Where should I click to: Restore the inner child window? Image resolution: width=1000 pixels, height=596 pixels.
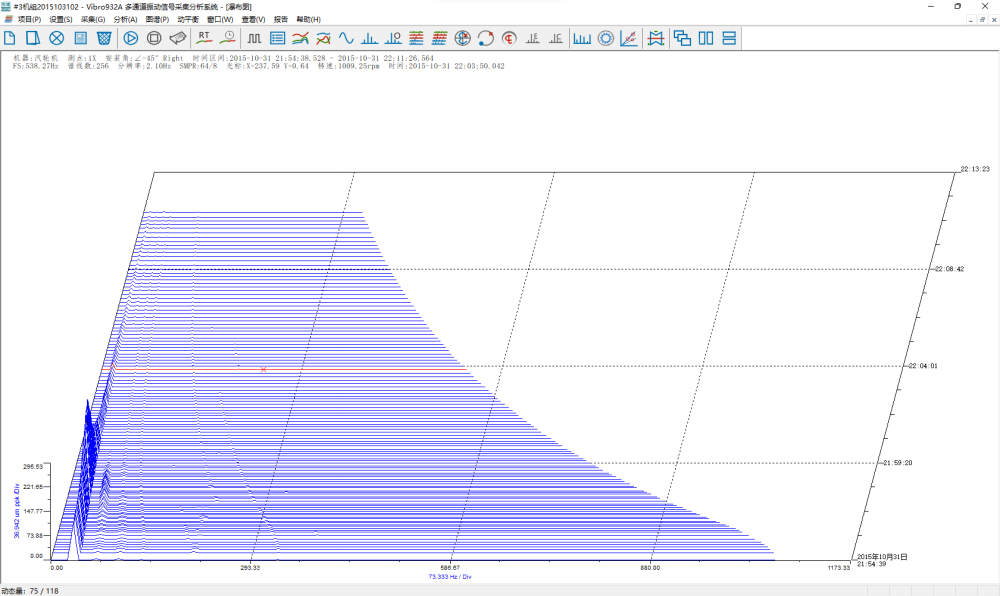[982, 20]
